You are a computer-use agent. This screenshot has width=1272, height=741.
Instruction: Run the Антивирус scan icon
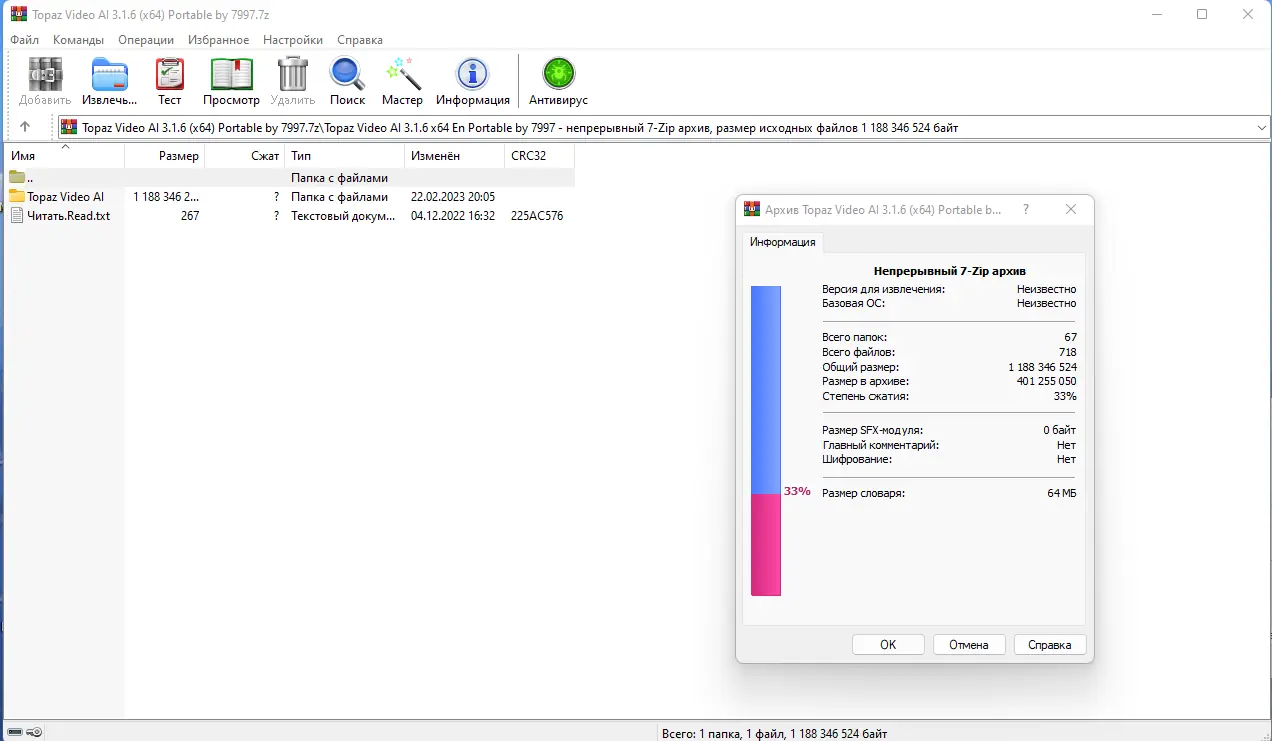point(557,75)
